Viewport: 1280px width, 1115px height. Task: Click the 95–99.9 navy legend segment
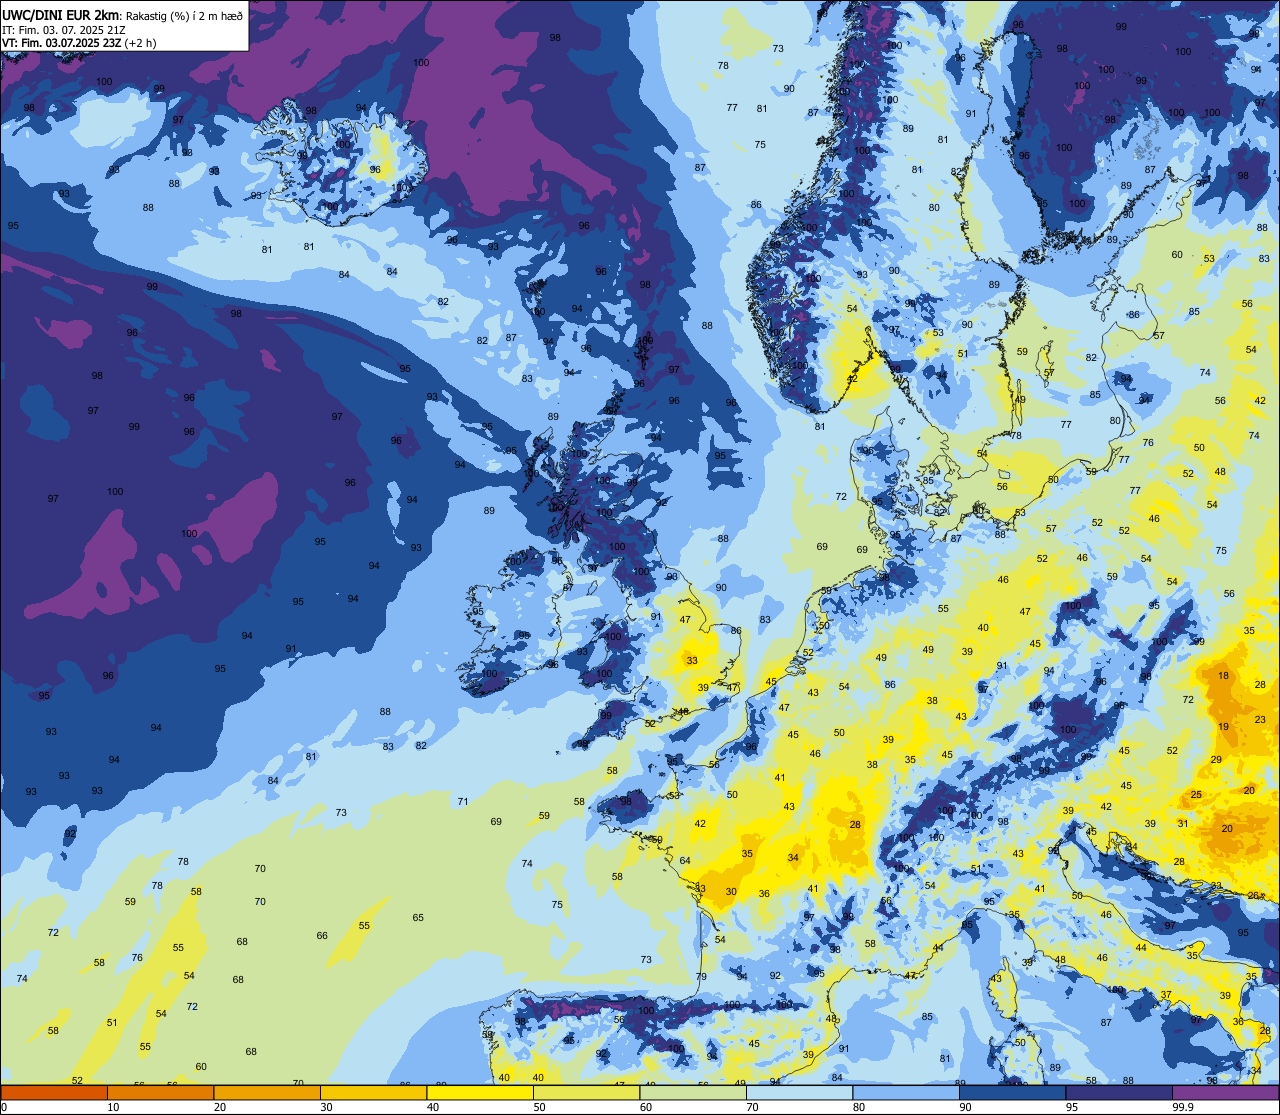pyautogui.click(x=1119, y=1093)
